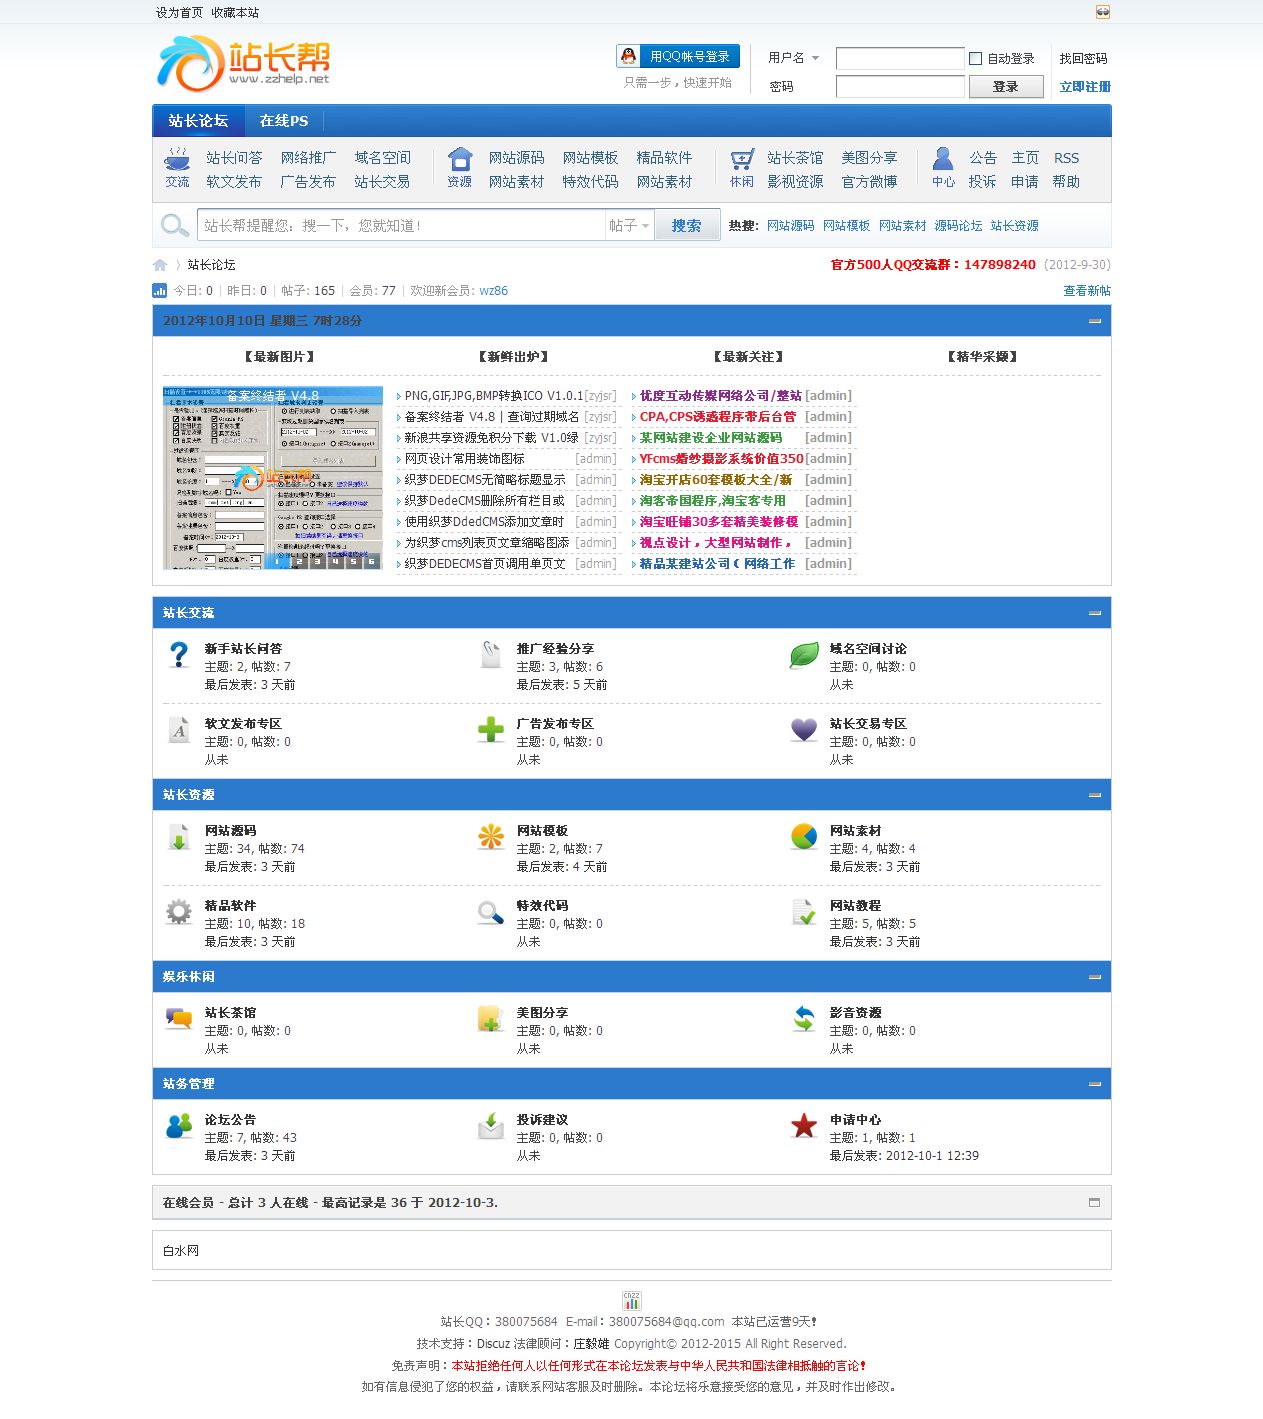Open the 用户名 login type dropdown
1263x1419 pixels.
[794, 58]
